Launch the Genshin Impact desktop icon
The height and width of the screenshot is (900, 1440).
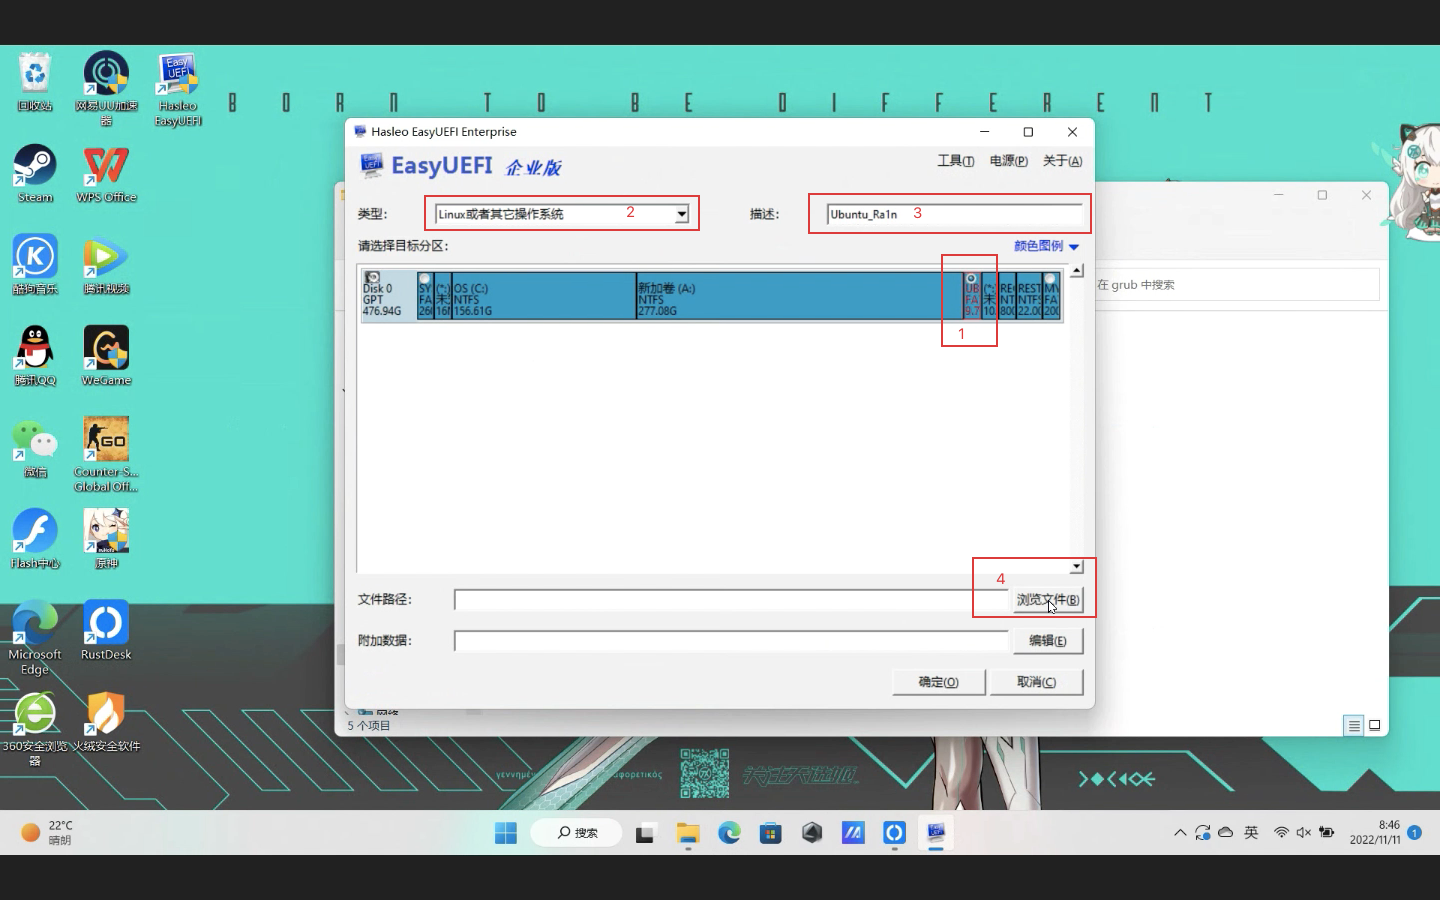pos(106,539)
